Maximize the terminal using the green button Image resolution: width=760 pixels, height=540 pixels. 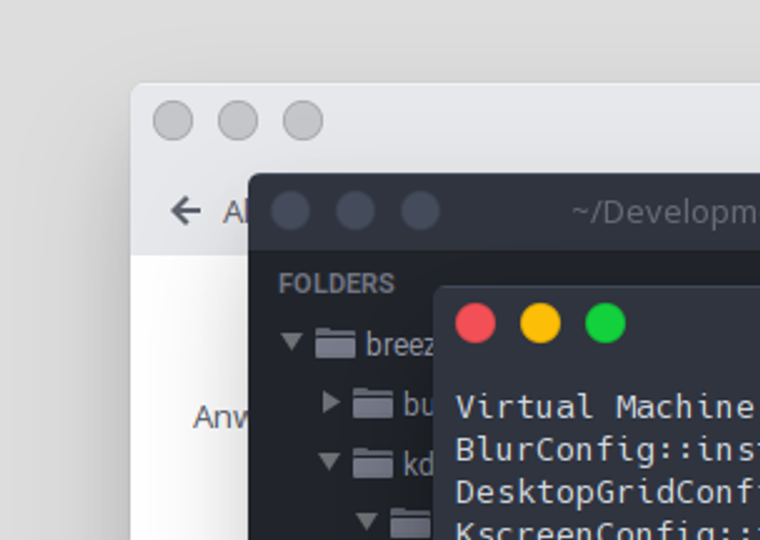(x=605, y=323)
